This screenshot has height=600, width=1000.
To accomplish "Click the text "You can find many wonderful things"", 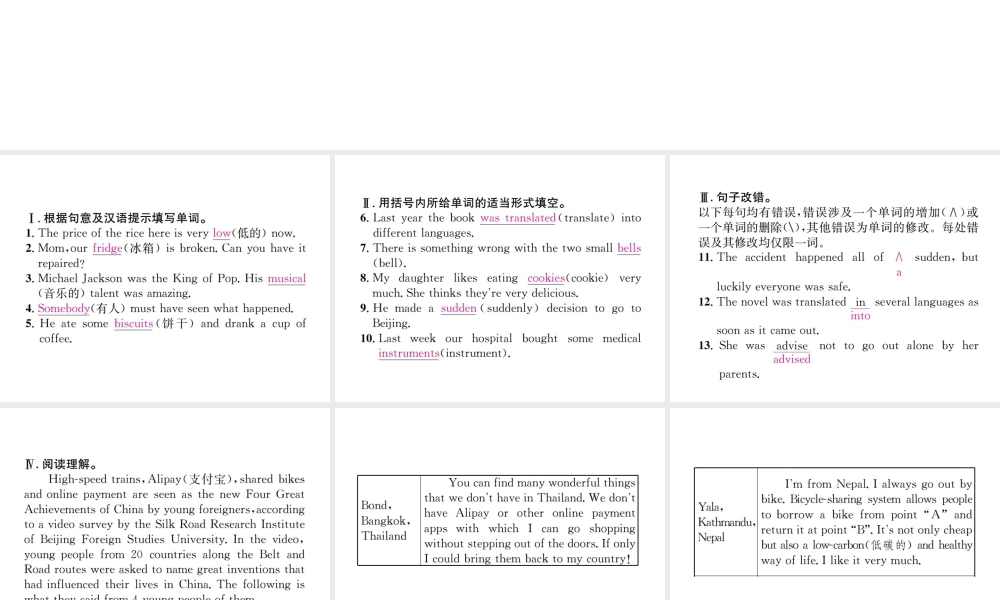I will coord(541,483).
